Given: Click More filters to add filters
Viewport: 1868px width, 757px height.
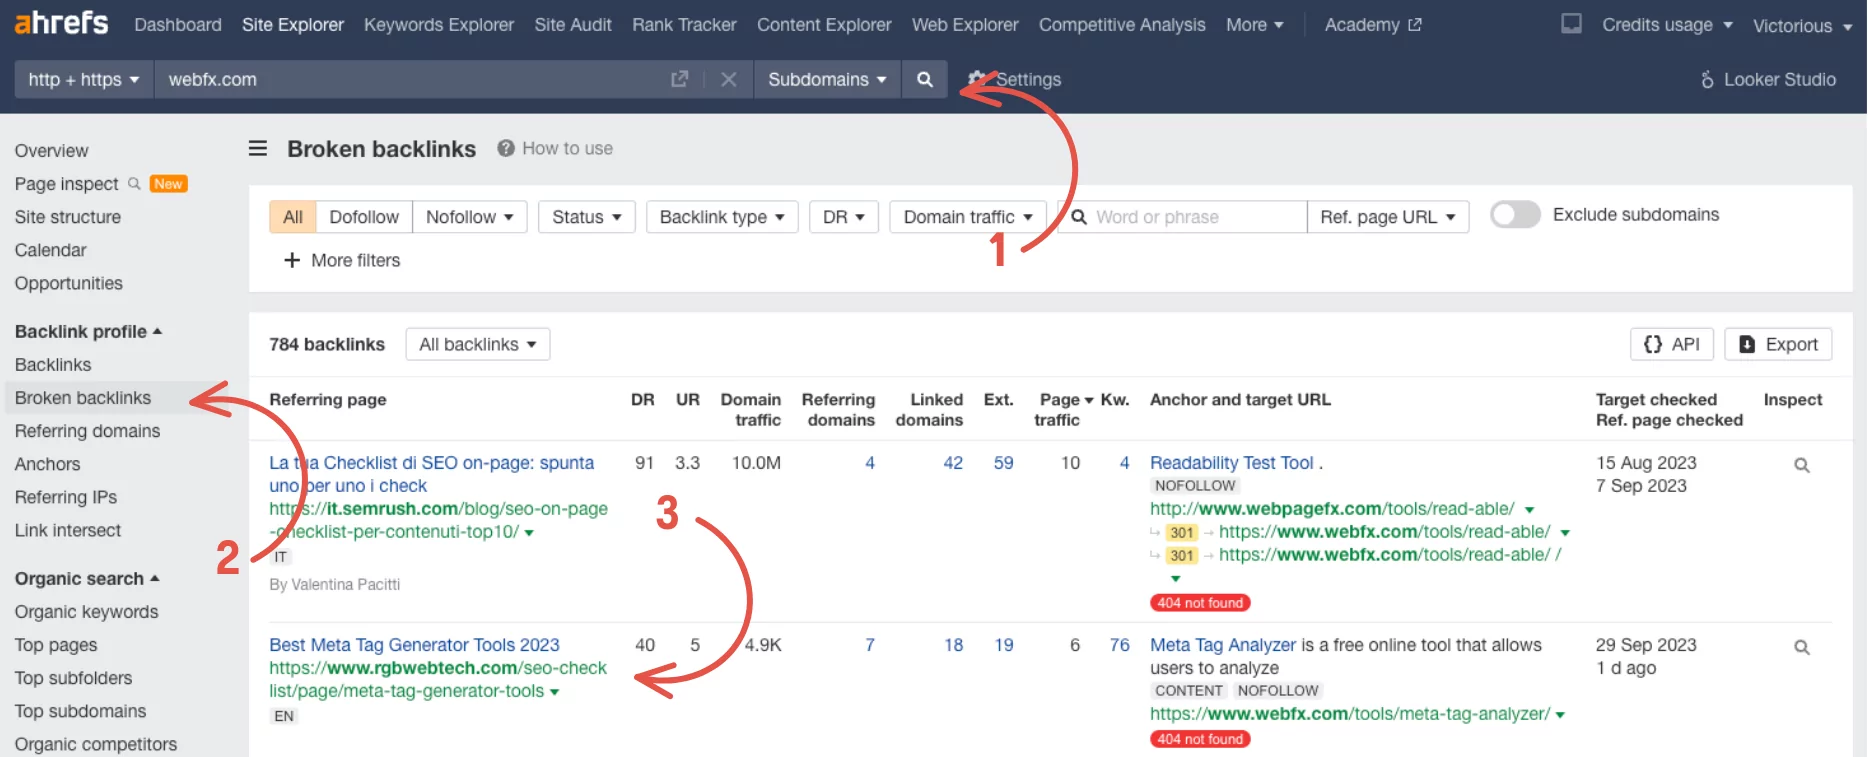Looking at the screenshot, I should click(343, 260).
